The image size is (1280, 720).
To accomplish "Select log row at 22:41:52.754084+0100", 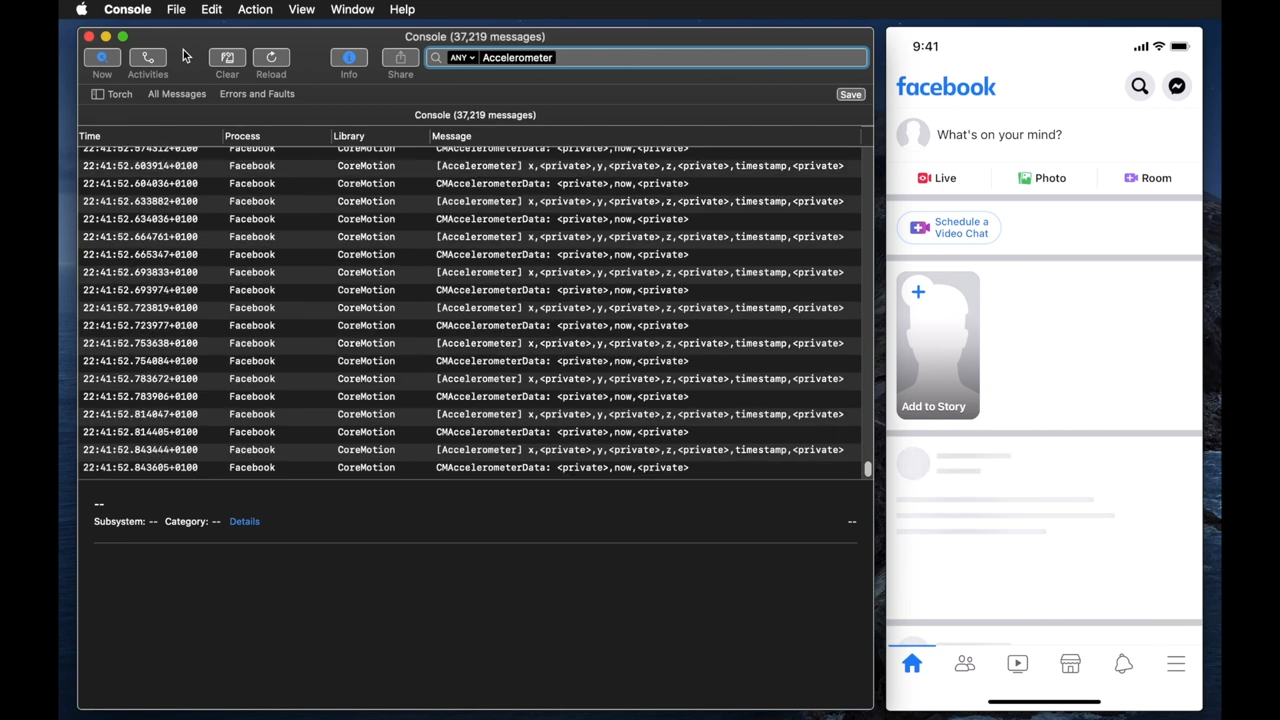I will point(471,361).
